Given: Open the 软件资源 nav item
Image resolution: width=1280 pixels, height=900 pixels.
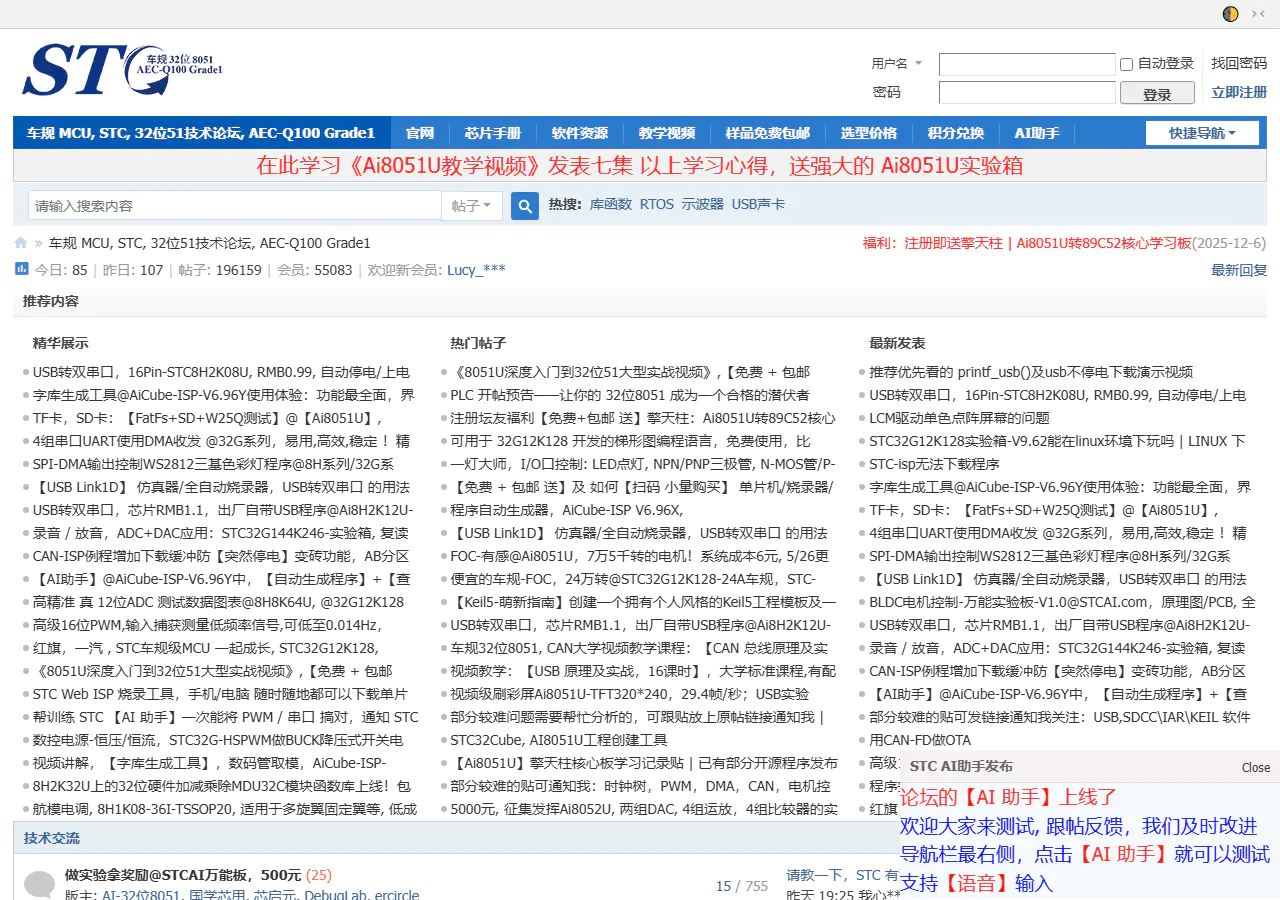Looking at the screenshot, I should [580, 133].
